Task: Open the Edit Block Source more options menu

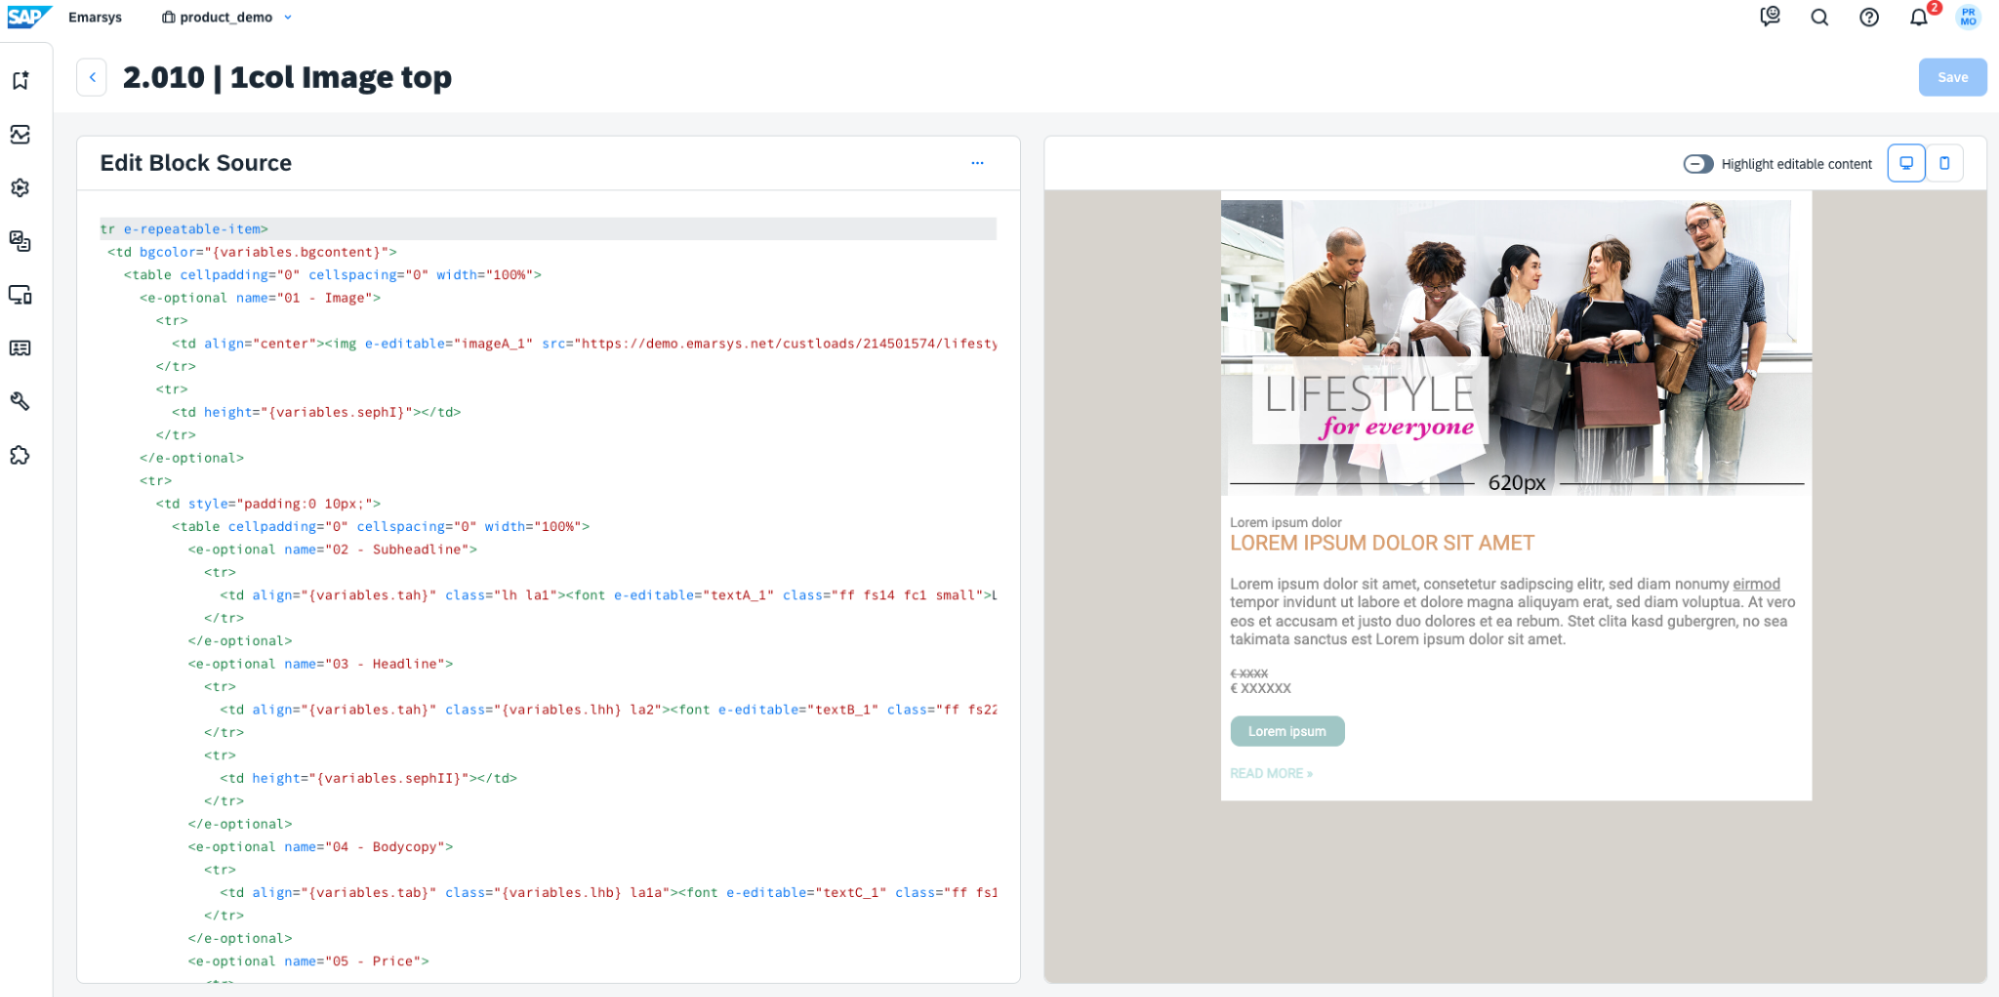Action: (977, 163)
